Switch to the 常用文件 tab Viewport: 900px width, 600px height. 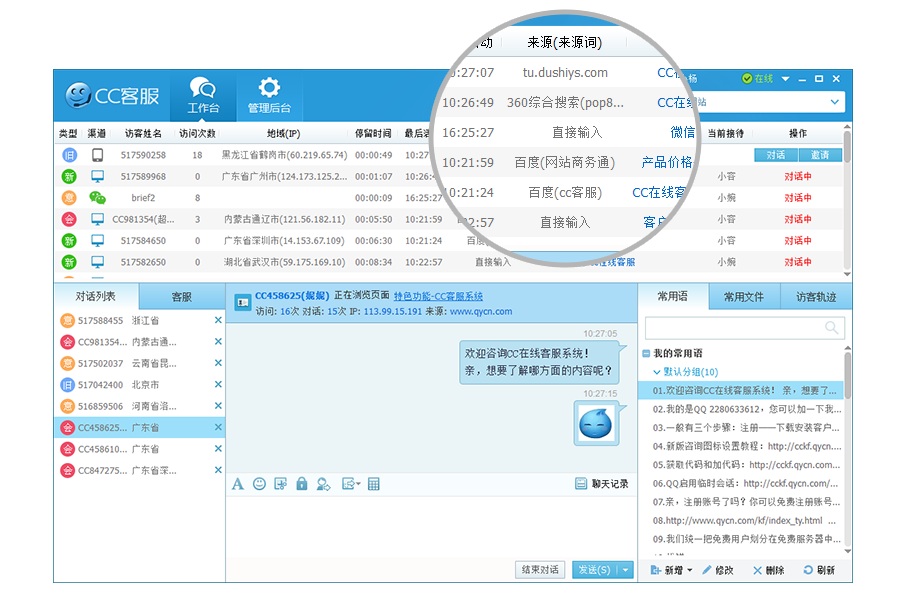coord(744,296)
